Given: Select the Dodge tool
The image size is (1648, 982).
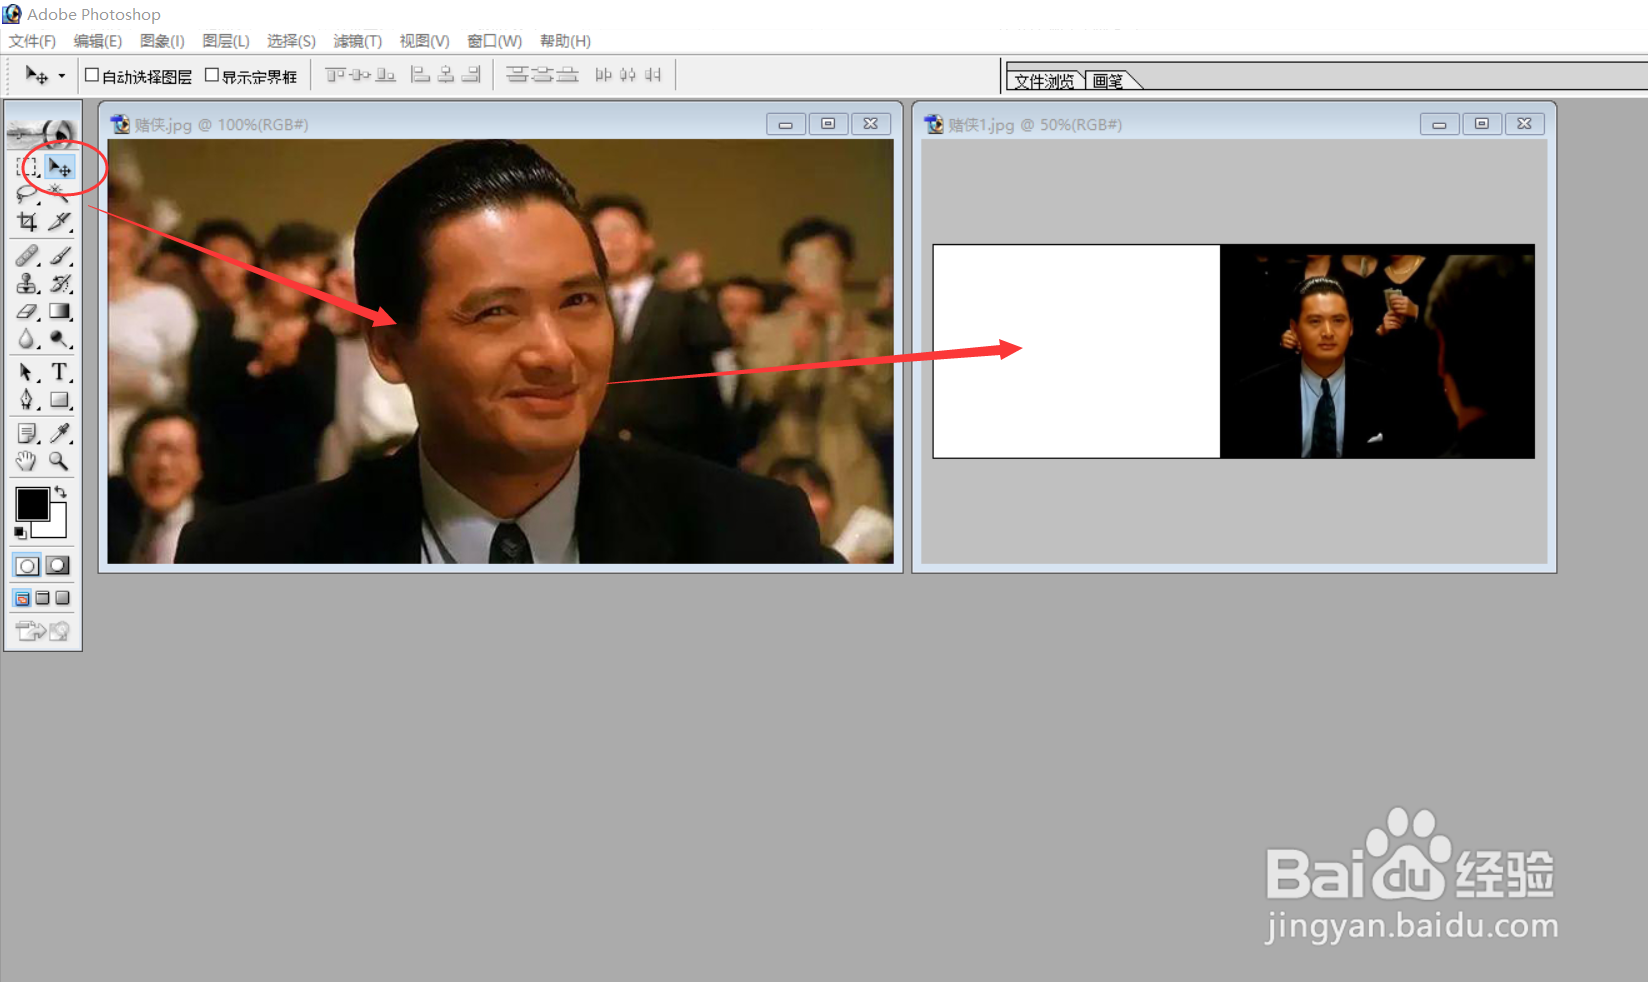Looking at the screenshot, I should 59,340.
